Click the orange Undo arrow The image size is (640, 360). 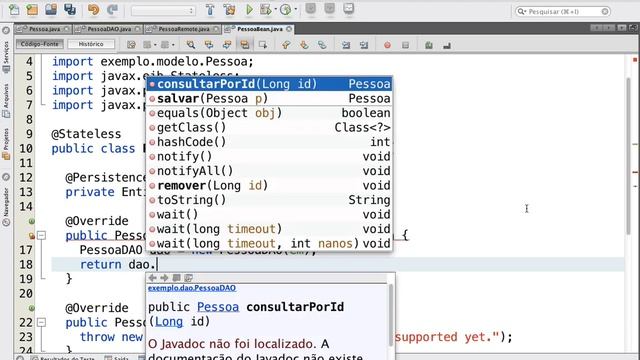click(93, 9)
